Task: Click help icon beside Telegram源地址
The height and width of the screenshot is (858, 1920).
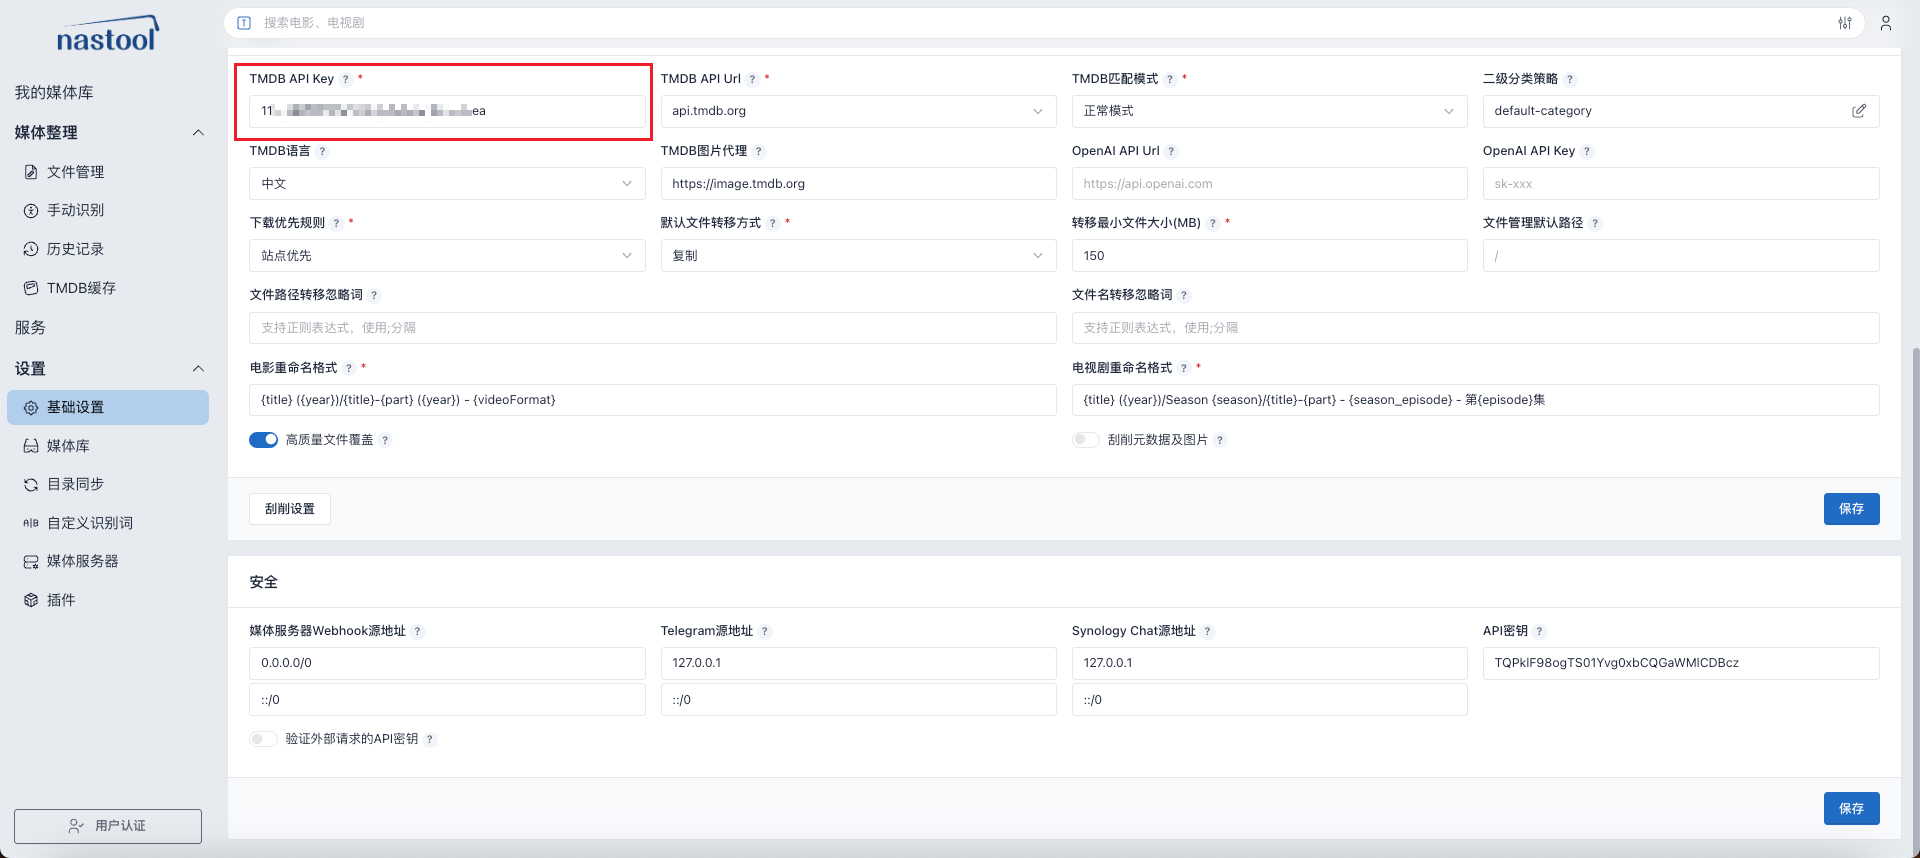Action: [765, 632]
